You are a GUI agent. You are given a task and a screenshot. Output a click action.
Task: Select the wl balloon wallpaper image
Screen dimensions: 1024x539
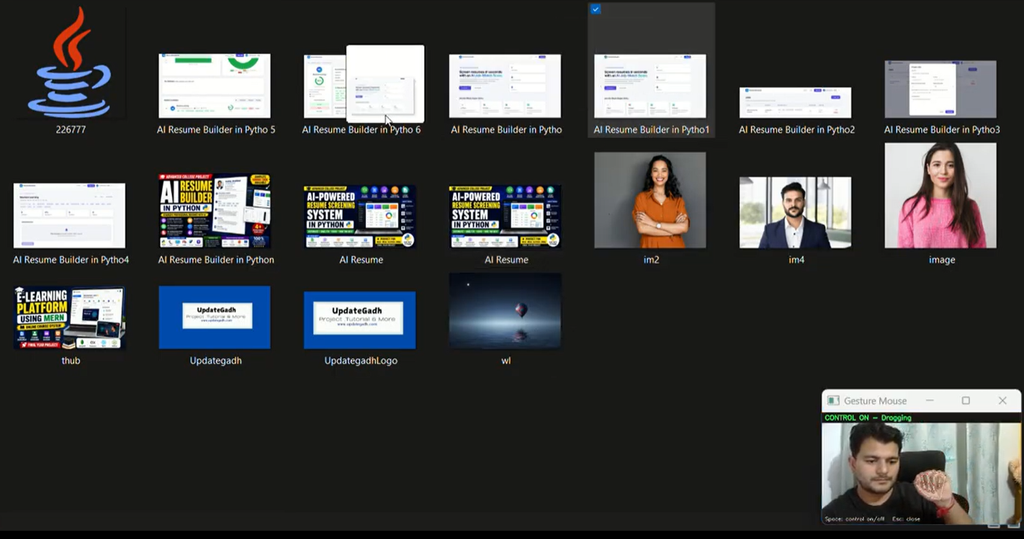[x=505, y=310]
